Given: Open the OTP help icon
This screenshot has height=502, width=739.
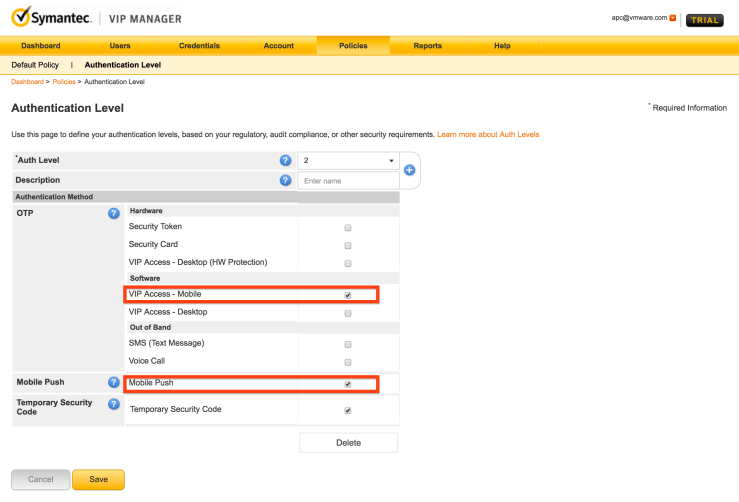Looking at the screenshot, I should pyautogui.click(x=114, y=213).
